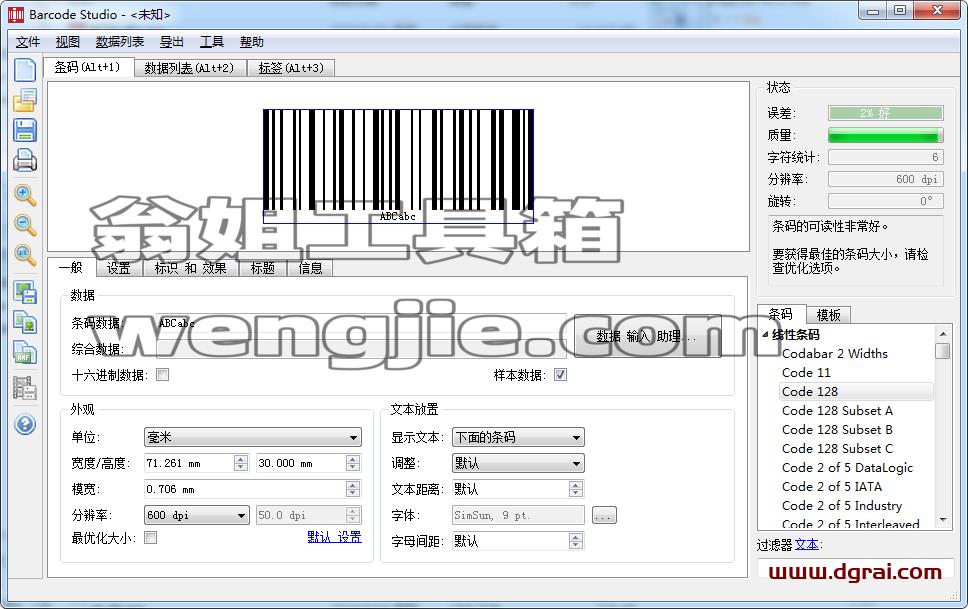Open the 标识 和 效果 tab

click(x=191, y=268)
